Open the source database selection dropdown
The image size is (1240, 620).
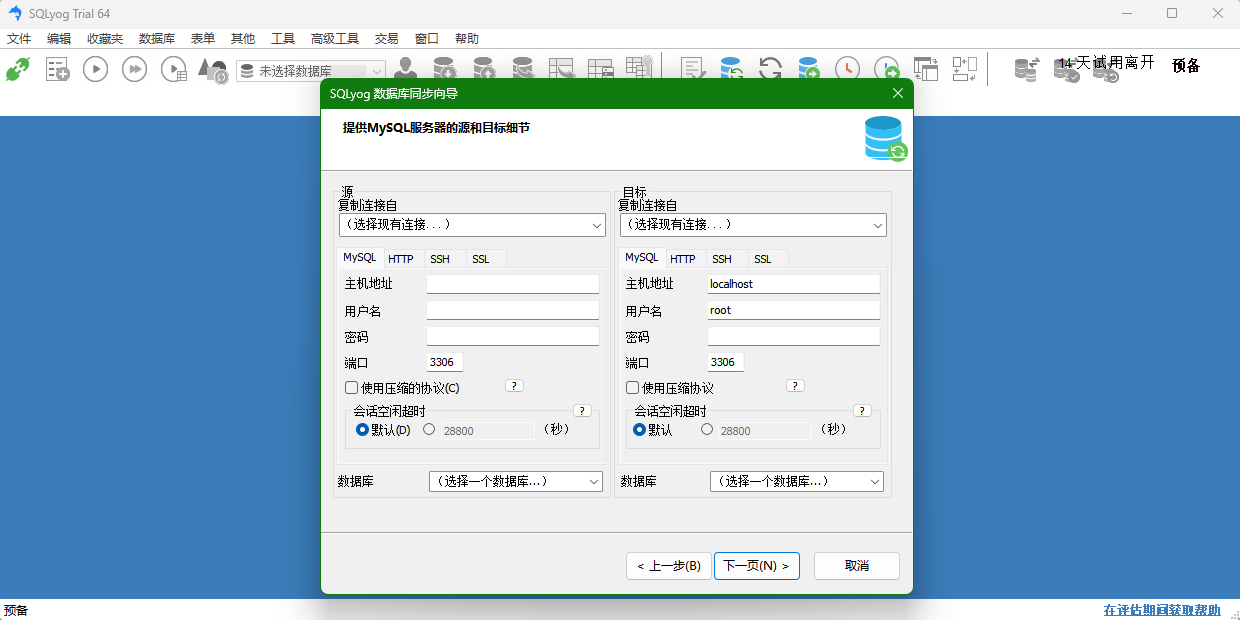pyautogui.click(x=515, y=482)
